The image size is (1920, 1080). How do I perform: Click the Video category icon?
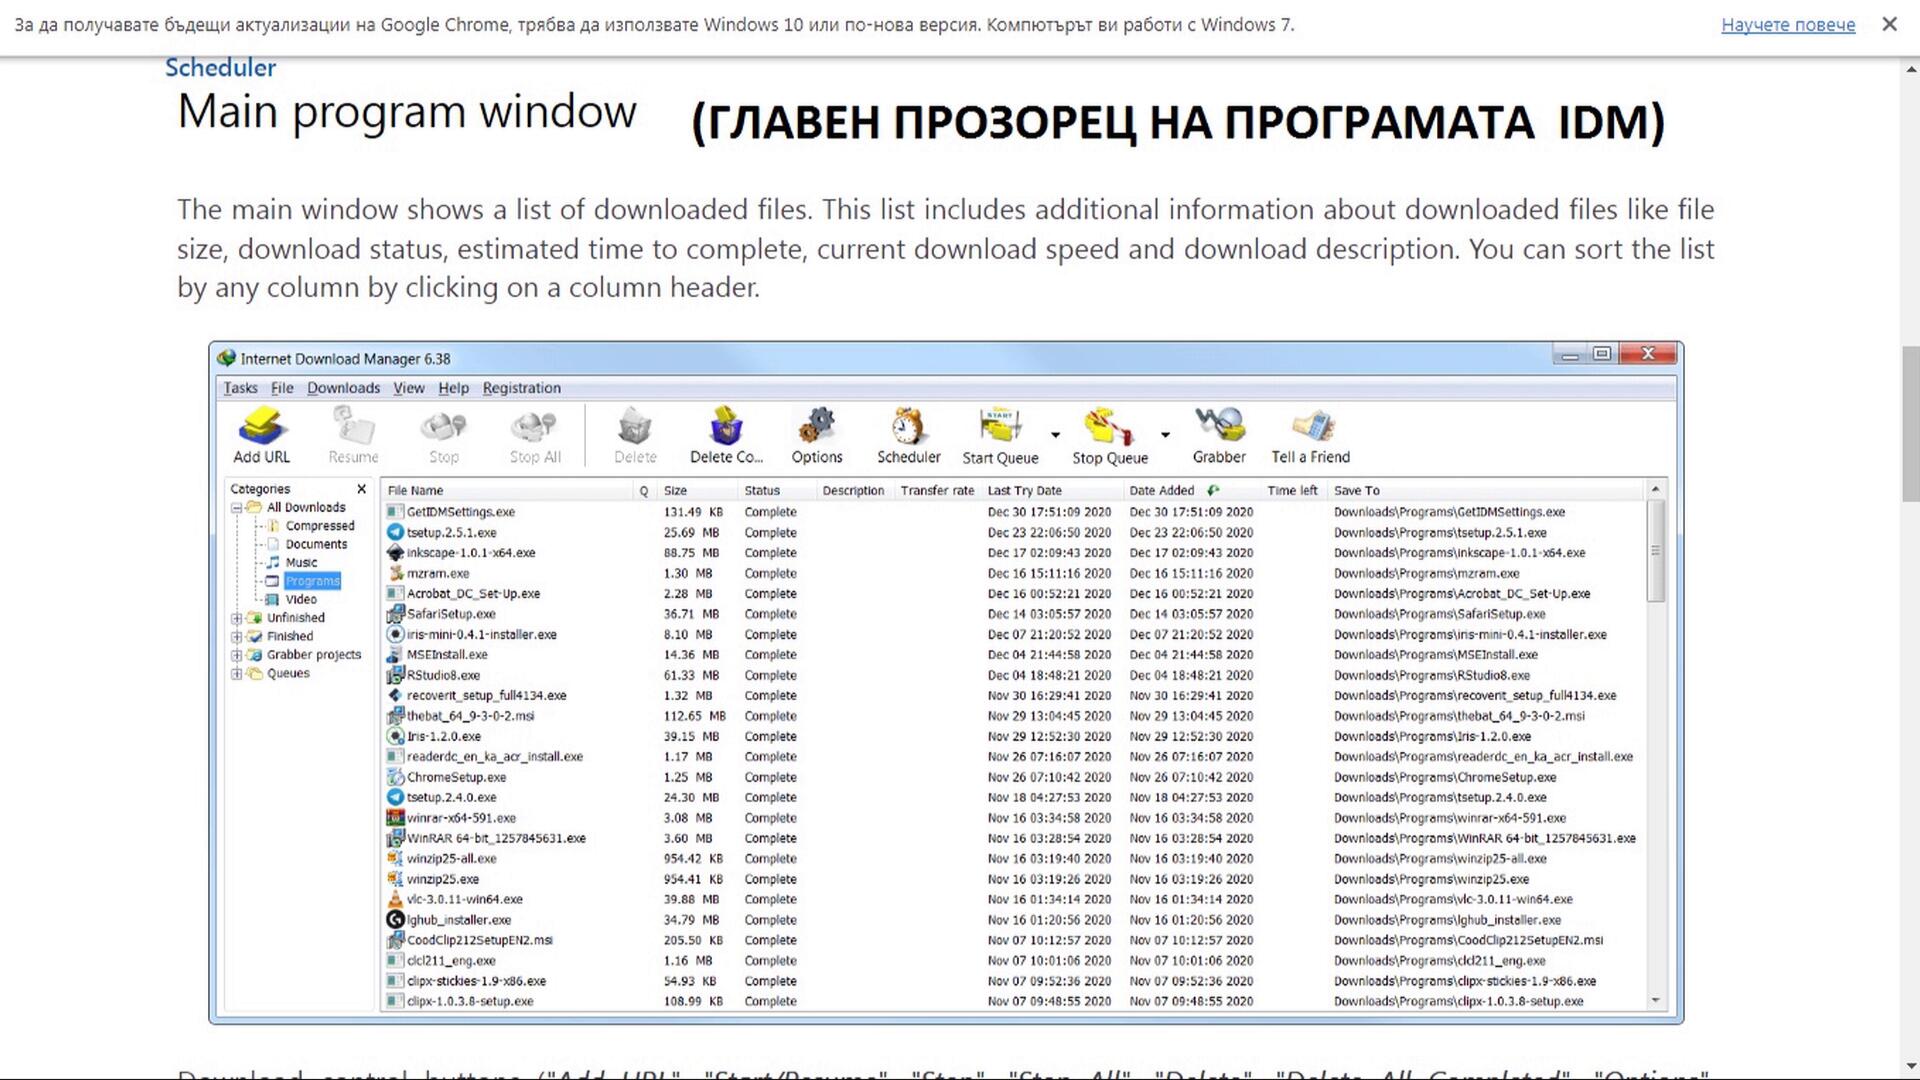[272, 599]
